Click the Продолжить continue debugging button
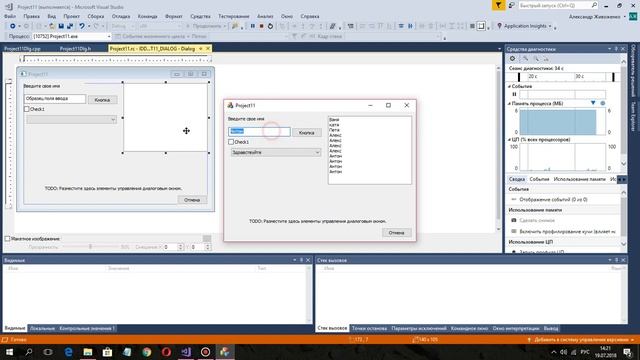 point(206,26)
